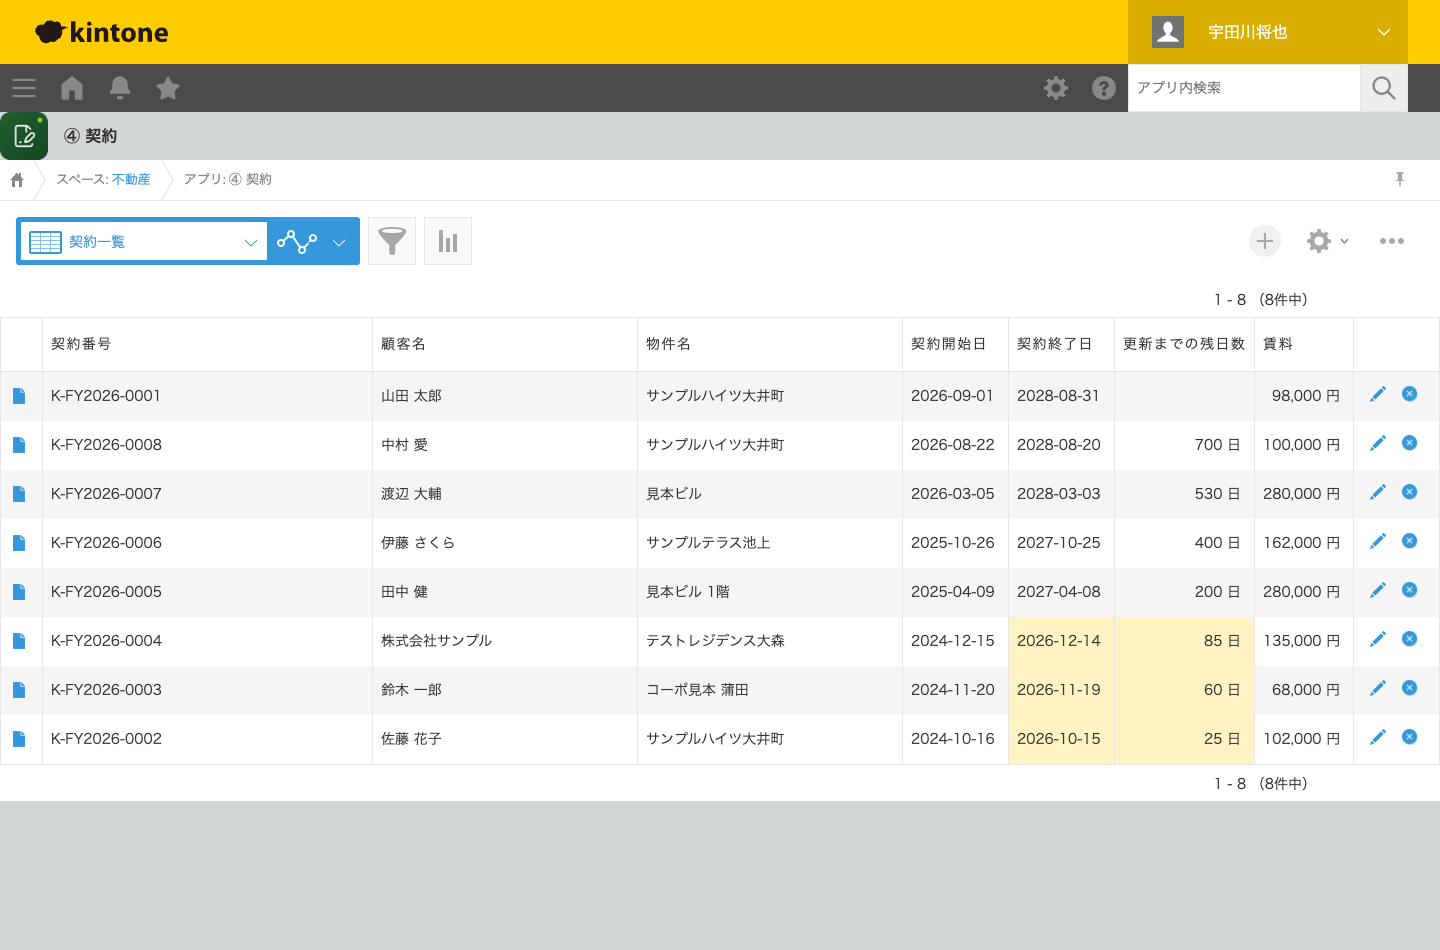Open record details for K-FY2026-0005

[19, 592]
